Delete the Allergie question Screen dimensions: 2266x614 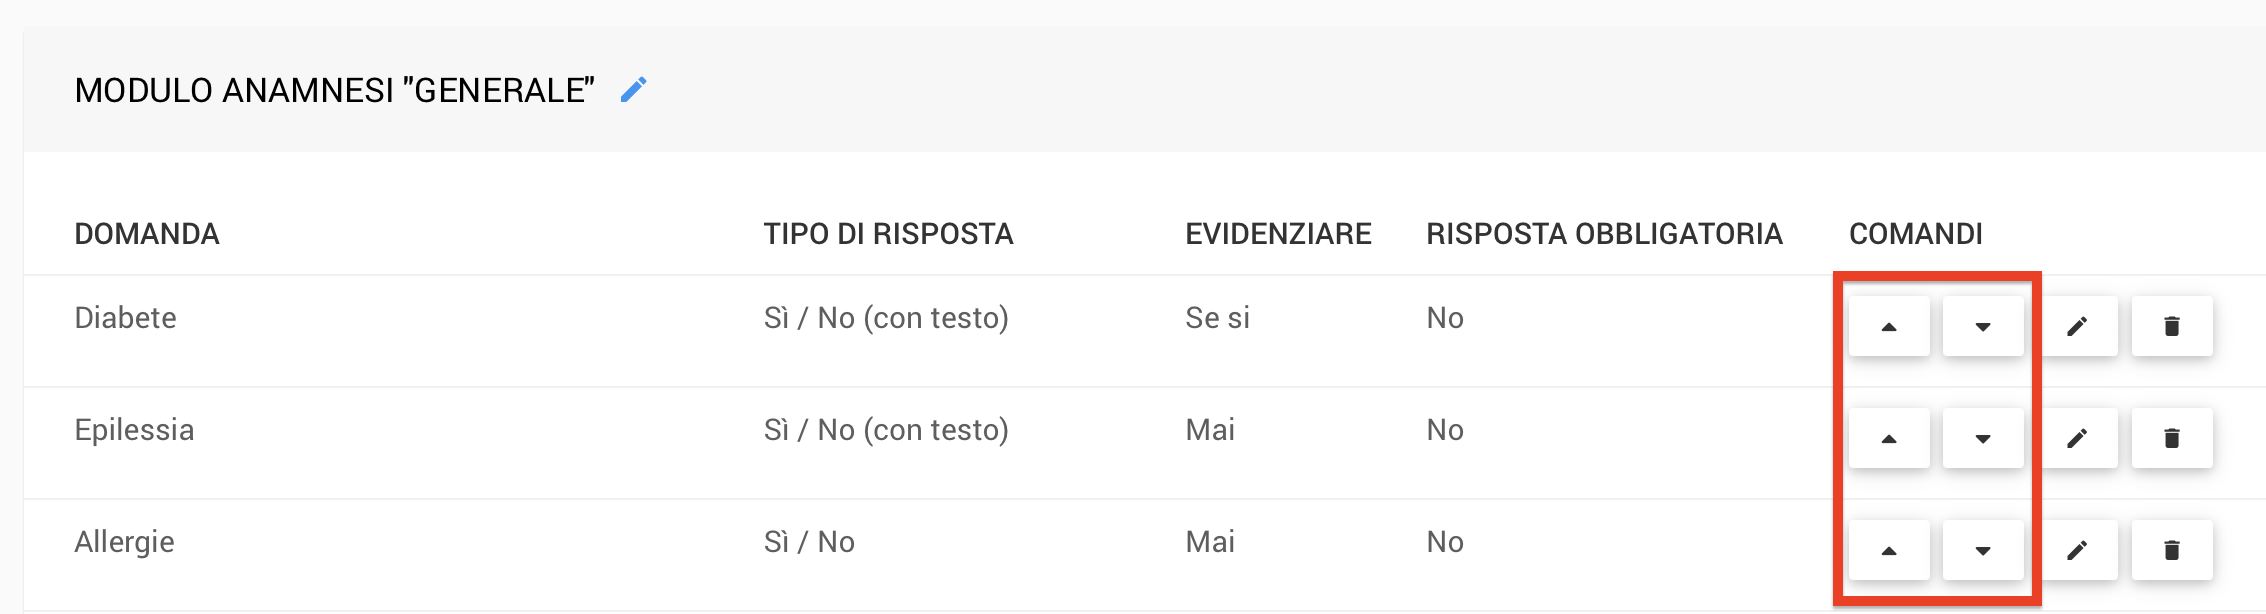(2172, 550)
